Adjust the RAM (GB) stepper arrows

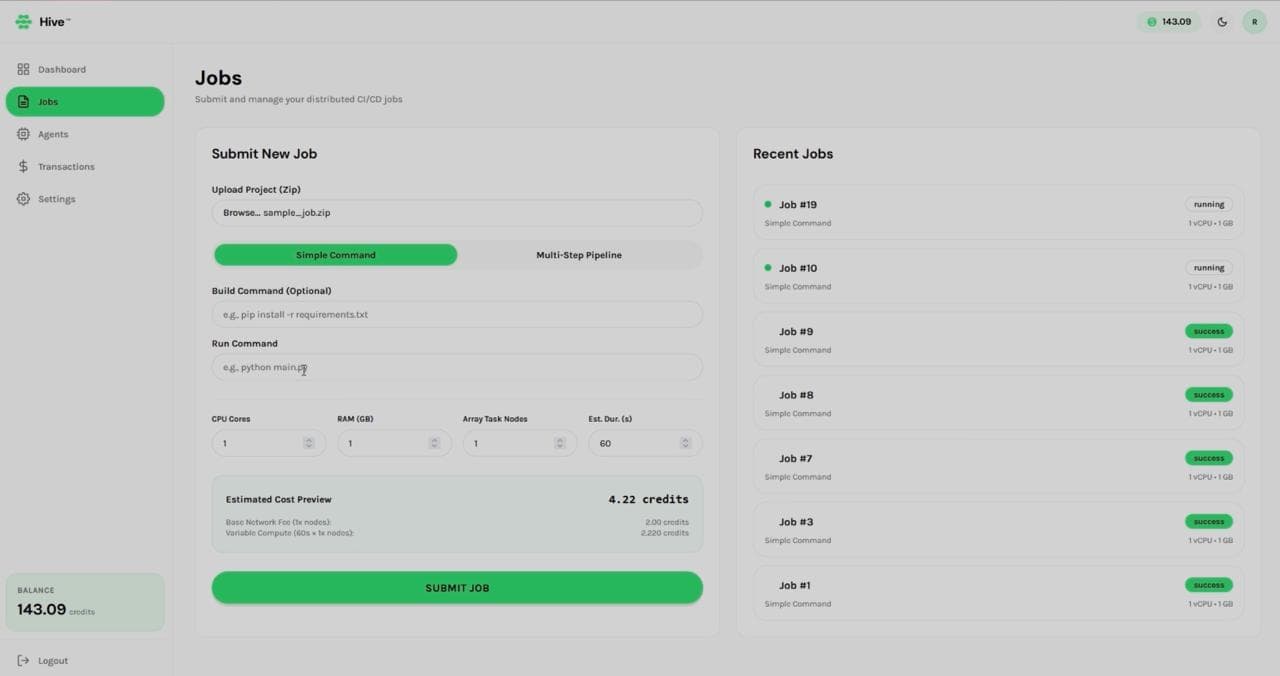tap(434, 443)
